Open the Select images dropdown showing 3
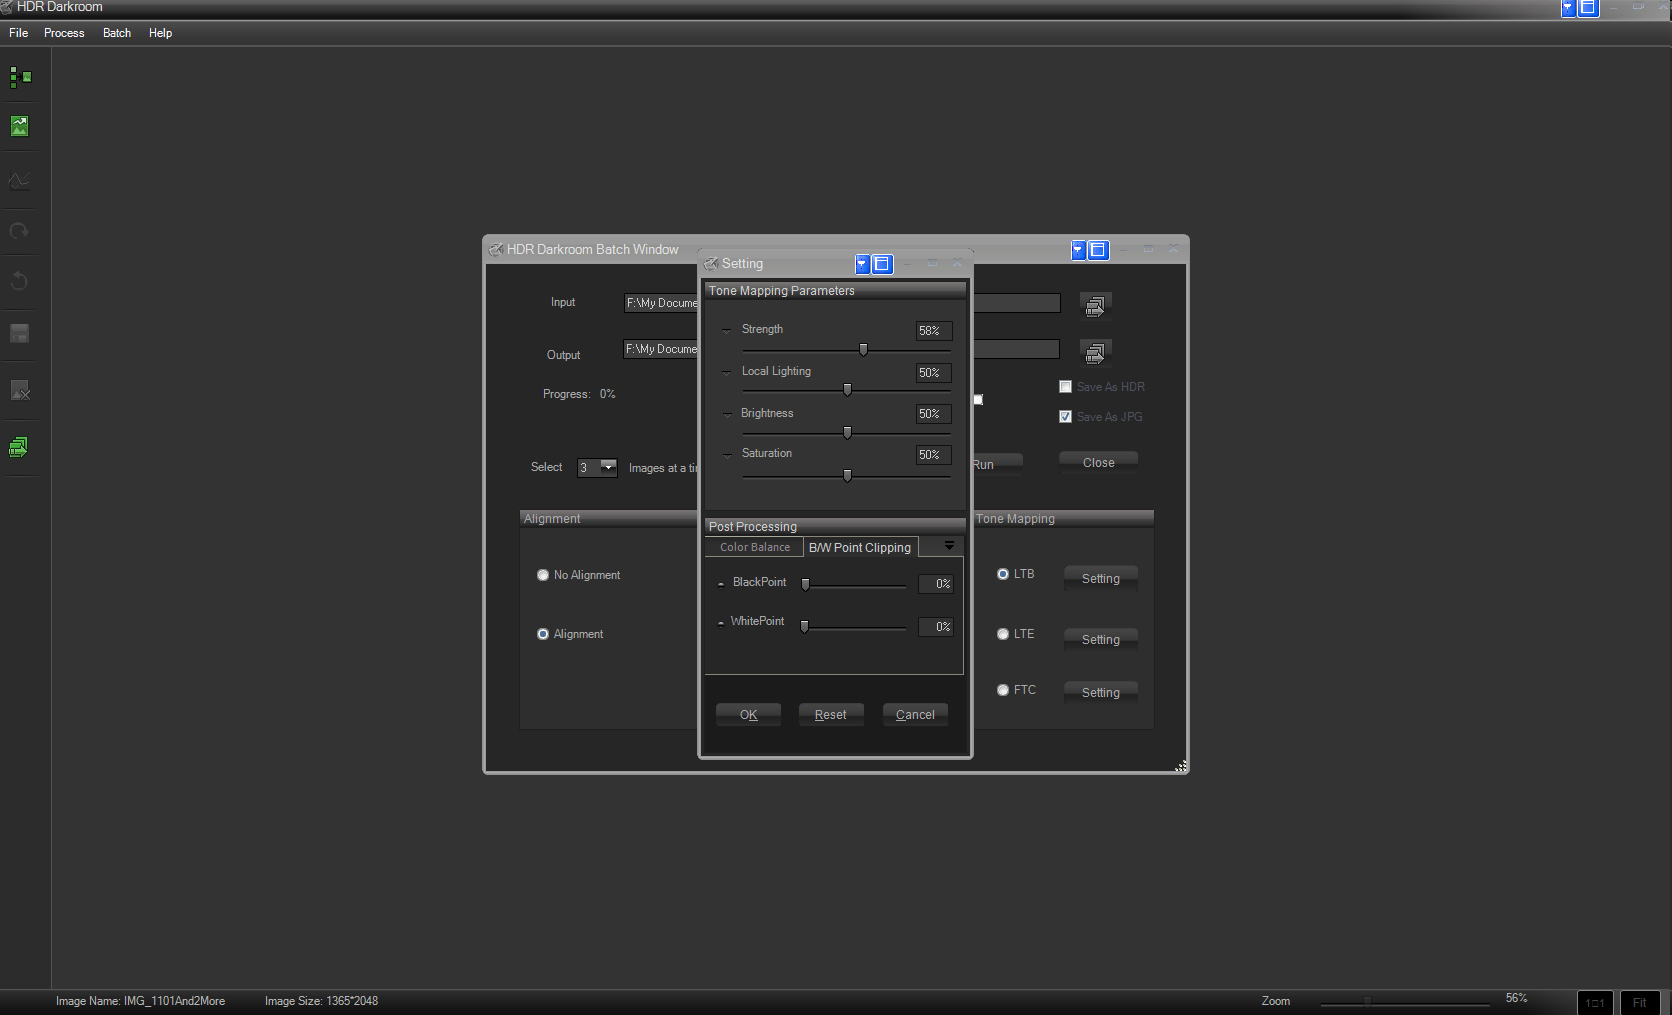Viewport: 1672px width, 1015px height. coord(610,467)
